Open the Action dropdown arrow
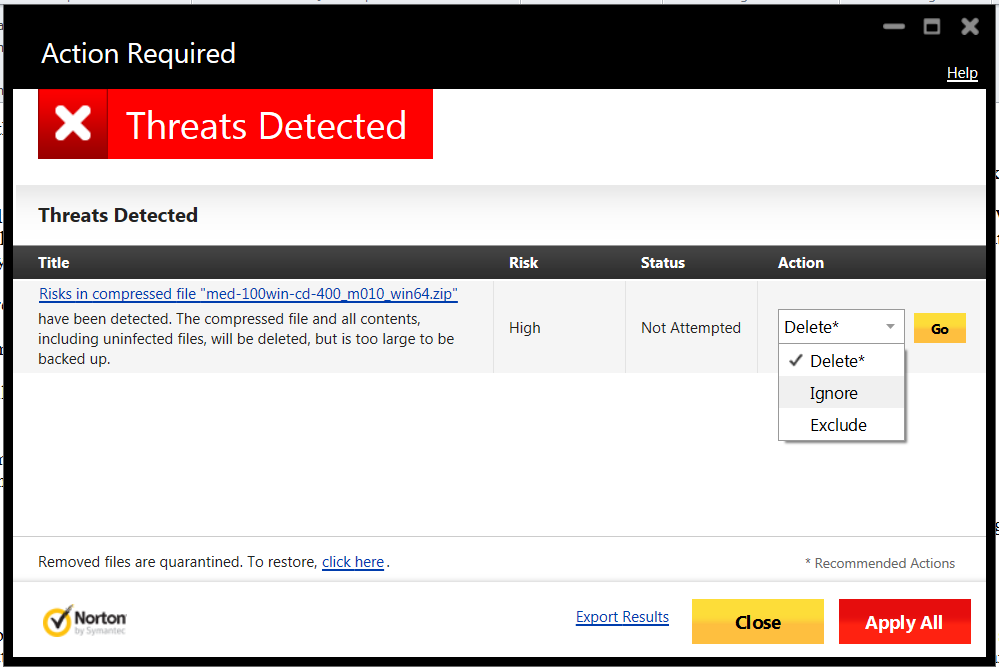Image resolution: width=999 pixels, height=669 pixels. point(889,326)
